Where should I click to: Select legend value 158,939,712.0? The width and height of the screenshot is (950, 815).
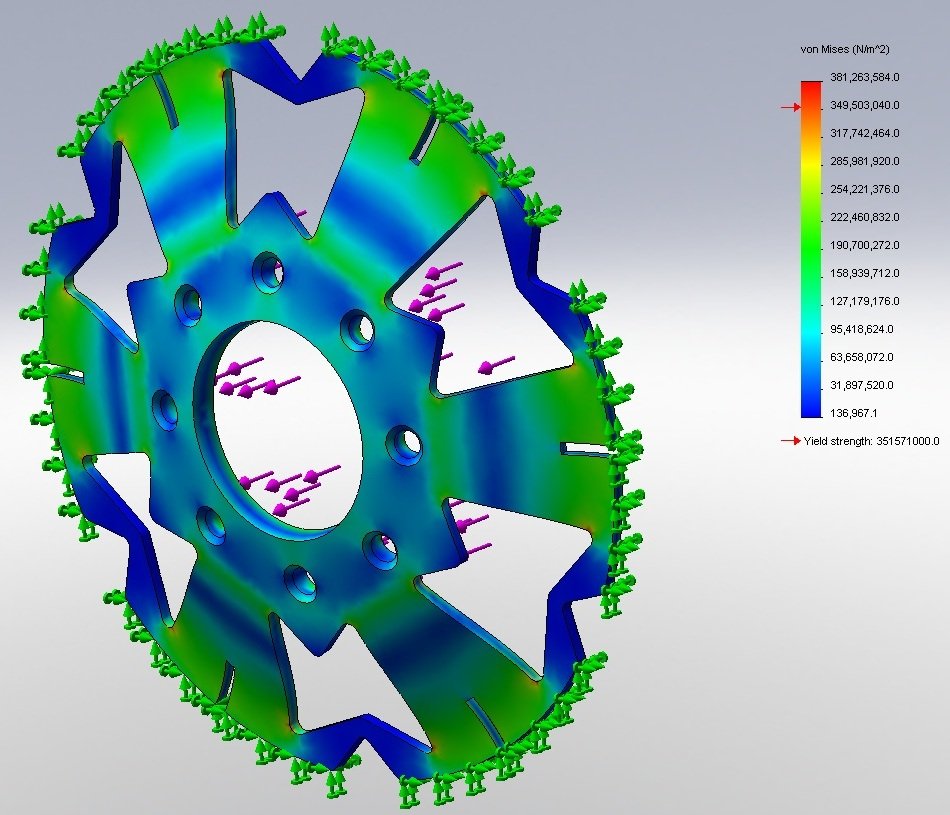[x=865, y=273]
